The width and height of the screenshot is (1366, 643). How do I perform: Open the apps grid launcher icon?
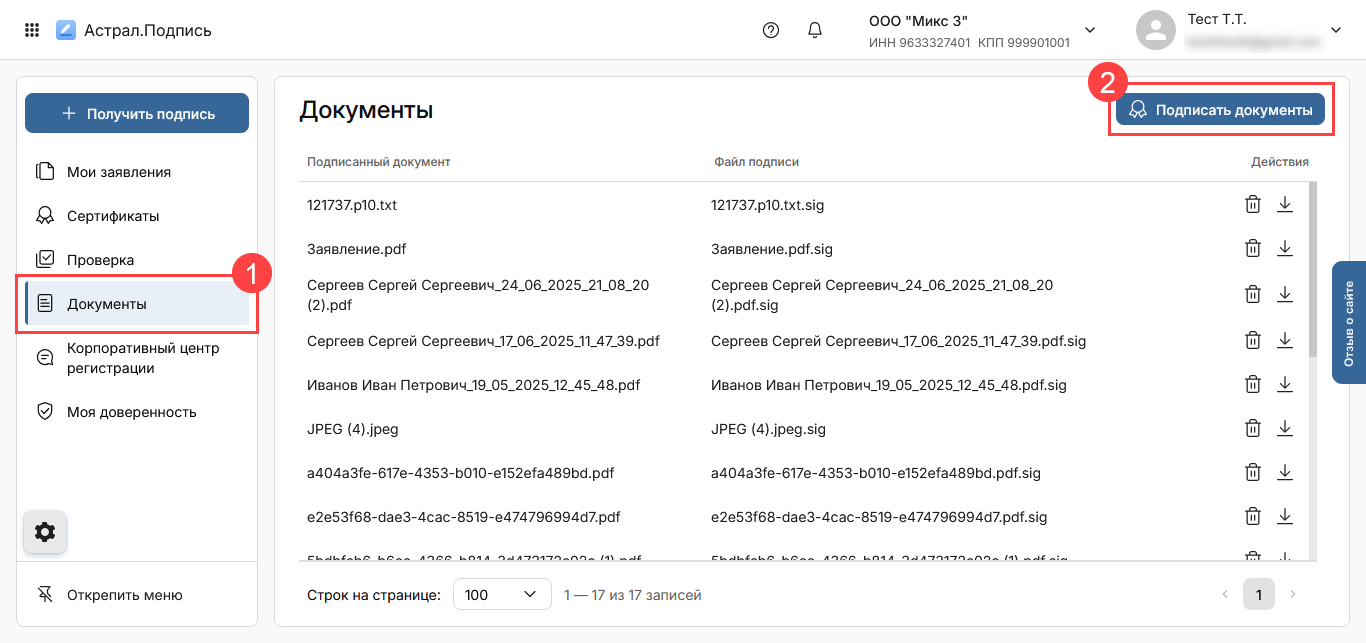tap(32, 30)
